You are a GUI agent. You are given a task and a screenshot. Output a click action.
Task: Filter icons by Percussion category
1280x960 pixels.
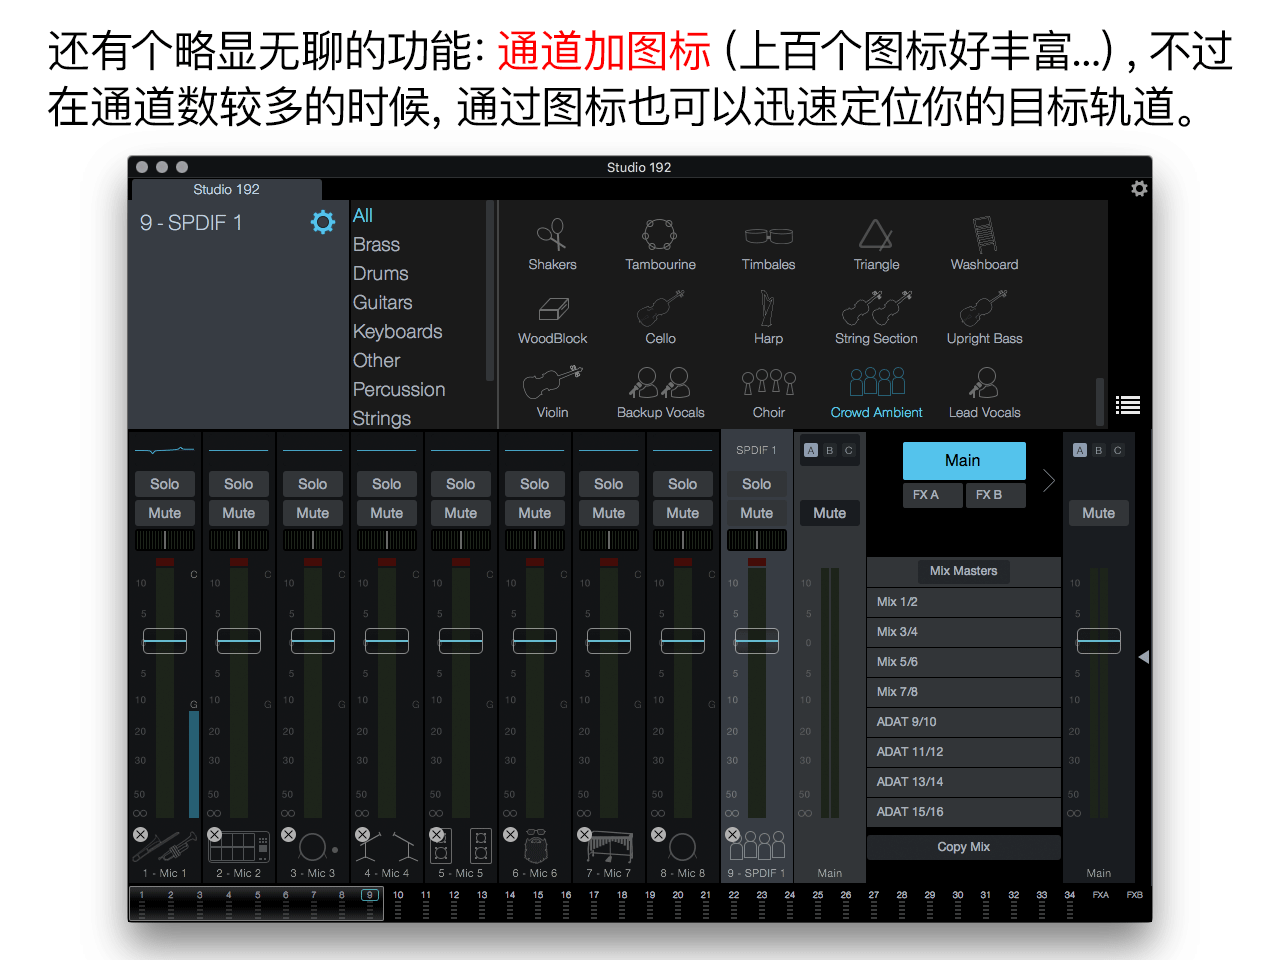click(x=399, y=389)
